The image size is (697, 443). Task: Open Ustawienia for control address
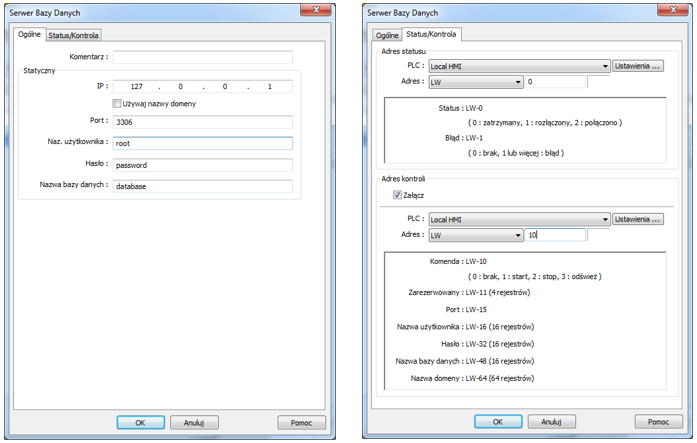[638, 219]
